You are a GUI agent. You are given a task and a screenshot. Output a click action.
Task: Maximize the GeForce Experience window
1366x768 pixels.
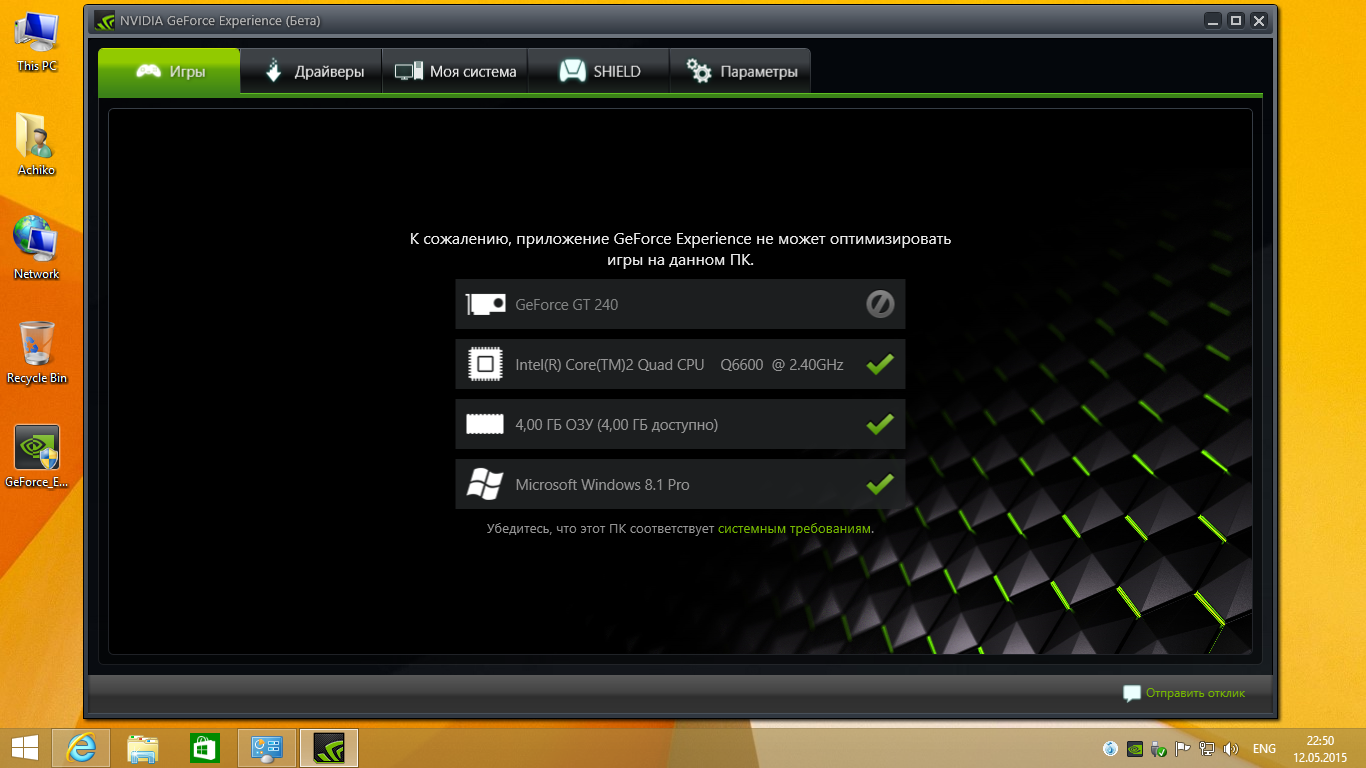pyautogui.click(x=1236, y=20)
